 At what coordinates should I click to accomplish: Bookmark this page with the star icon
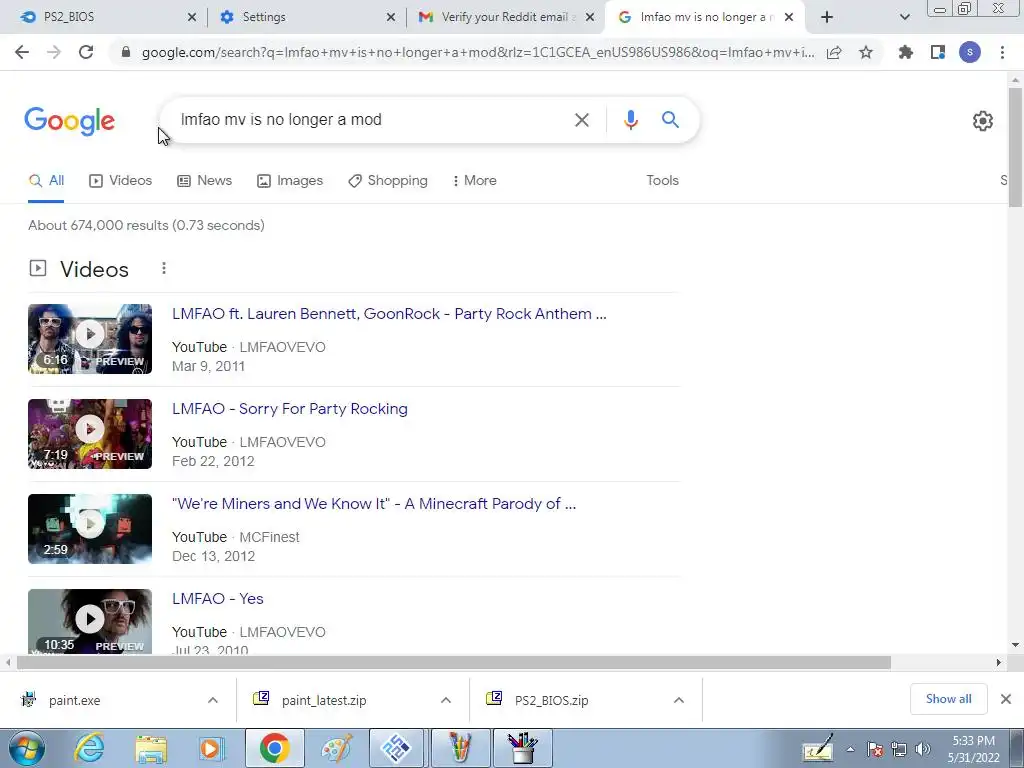pyautogui.click(x=866, y=52)
